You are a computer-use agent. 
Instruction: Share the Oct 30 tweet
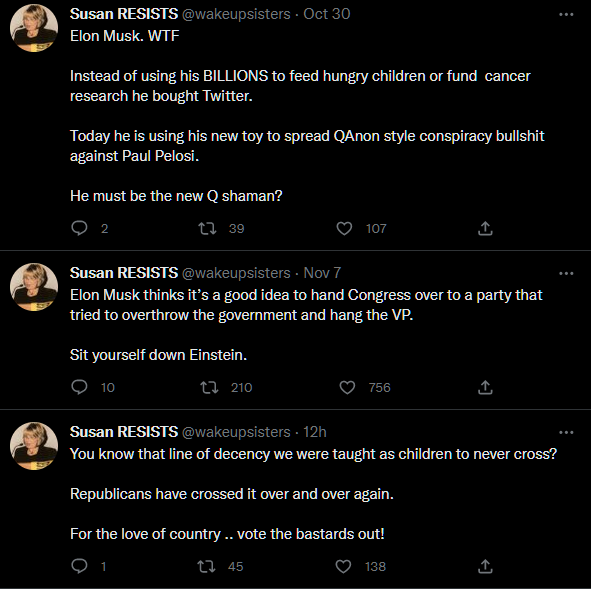[485, 228]
